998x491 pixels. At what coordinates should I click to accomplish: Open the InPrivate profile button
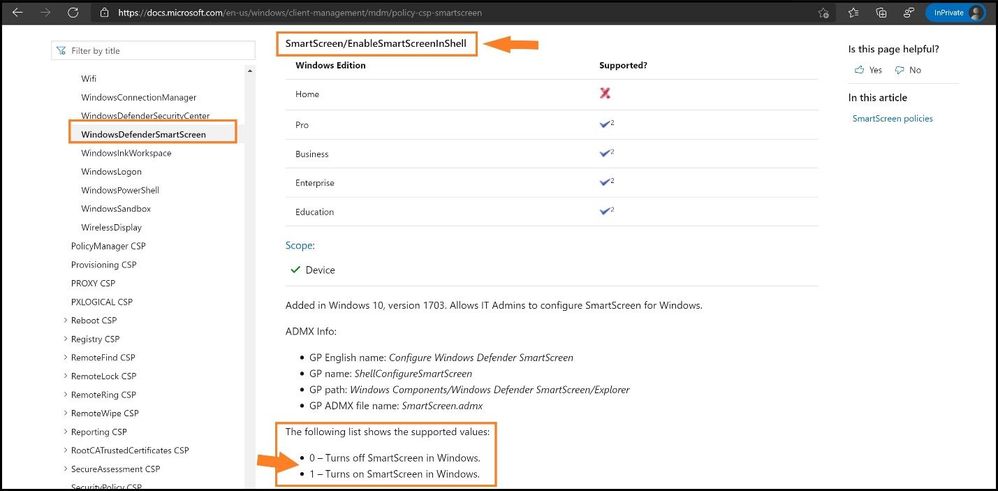click(955, 13)
